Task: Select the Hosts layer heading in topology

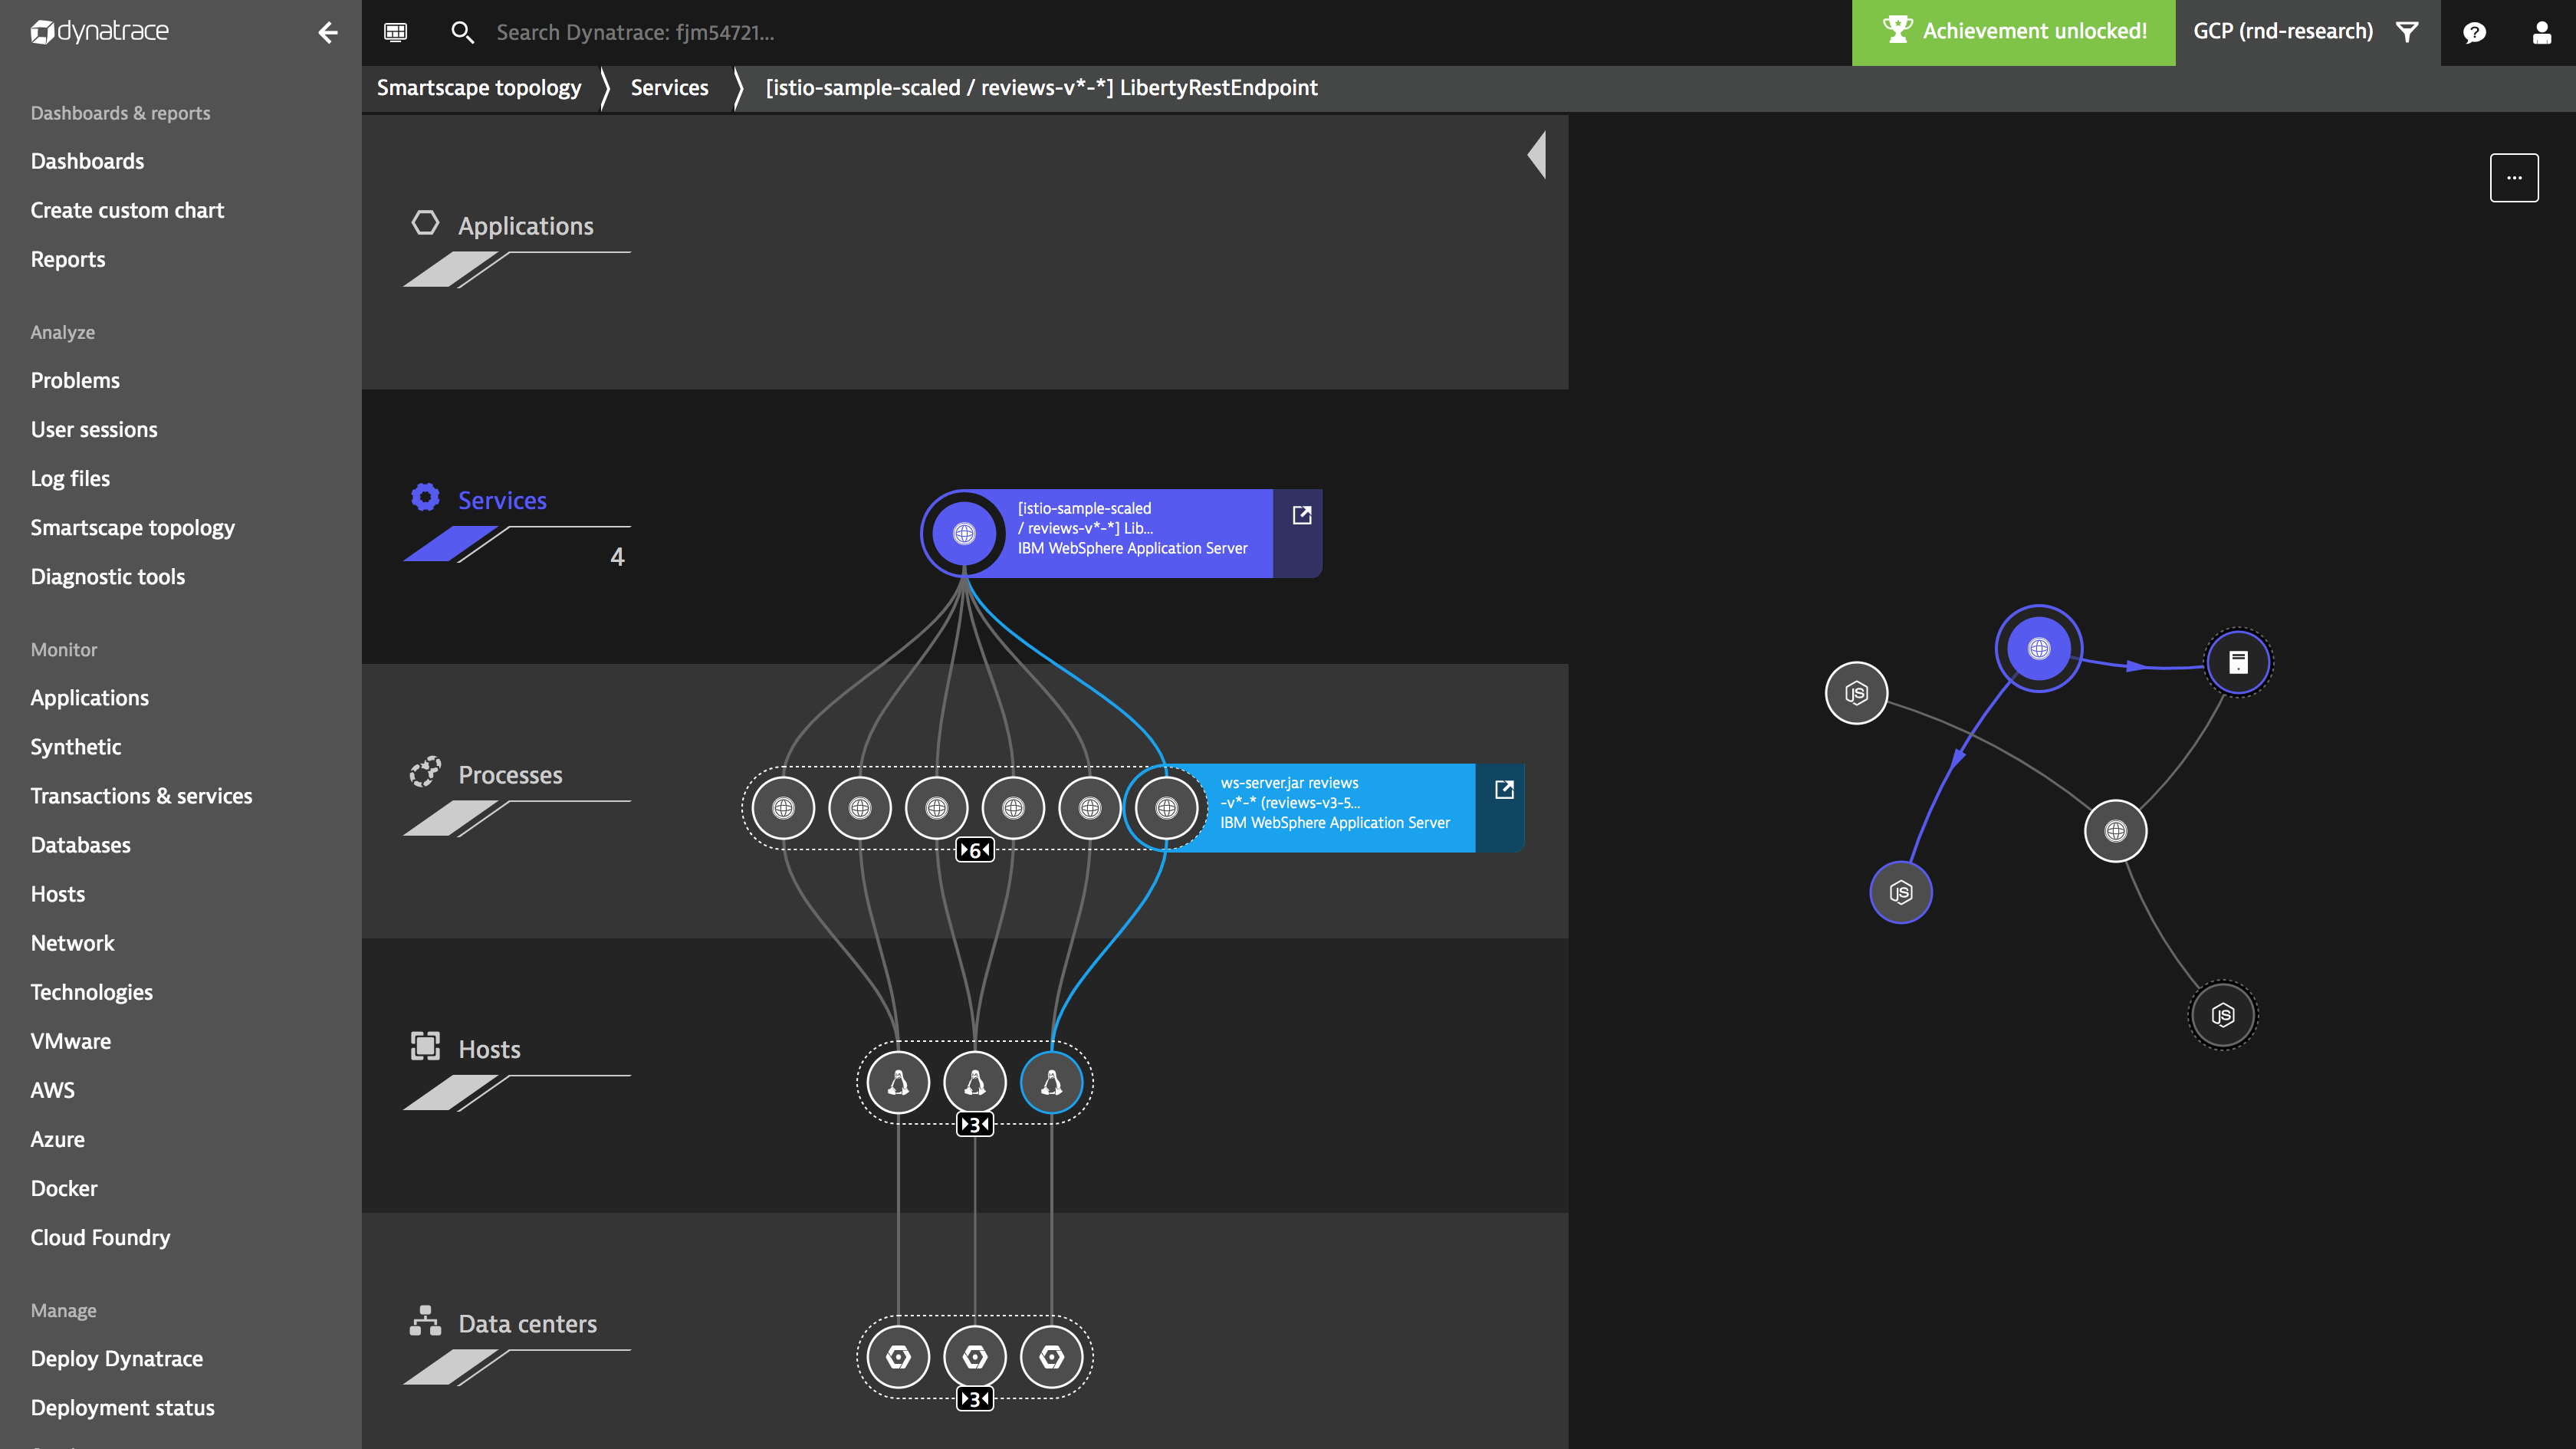Action: click(489, 1049)
